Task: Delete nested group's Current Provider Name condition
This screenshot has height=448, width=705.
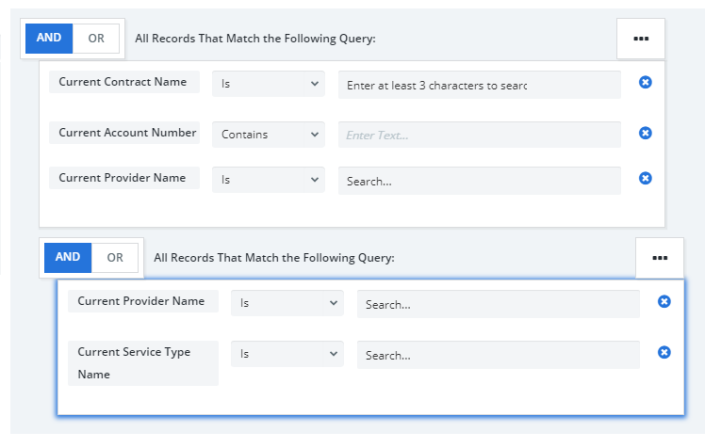Action: (x=664, y=301)
